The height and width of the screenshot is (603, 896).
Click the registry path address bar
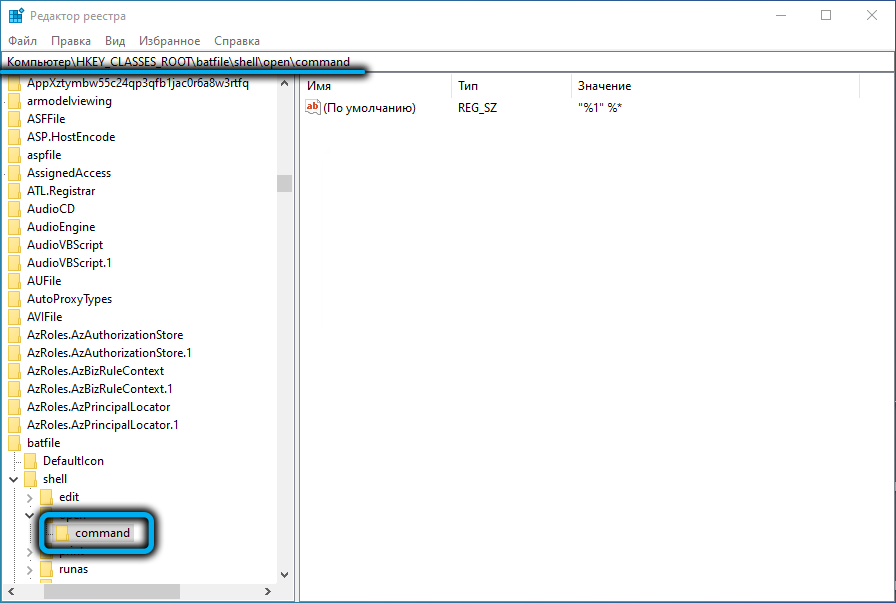[448, 62]
